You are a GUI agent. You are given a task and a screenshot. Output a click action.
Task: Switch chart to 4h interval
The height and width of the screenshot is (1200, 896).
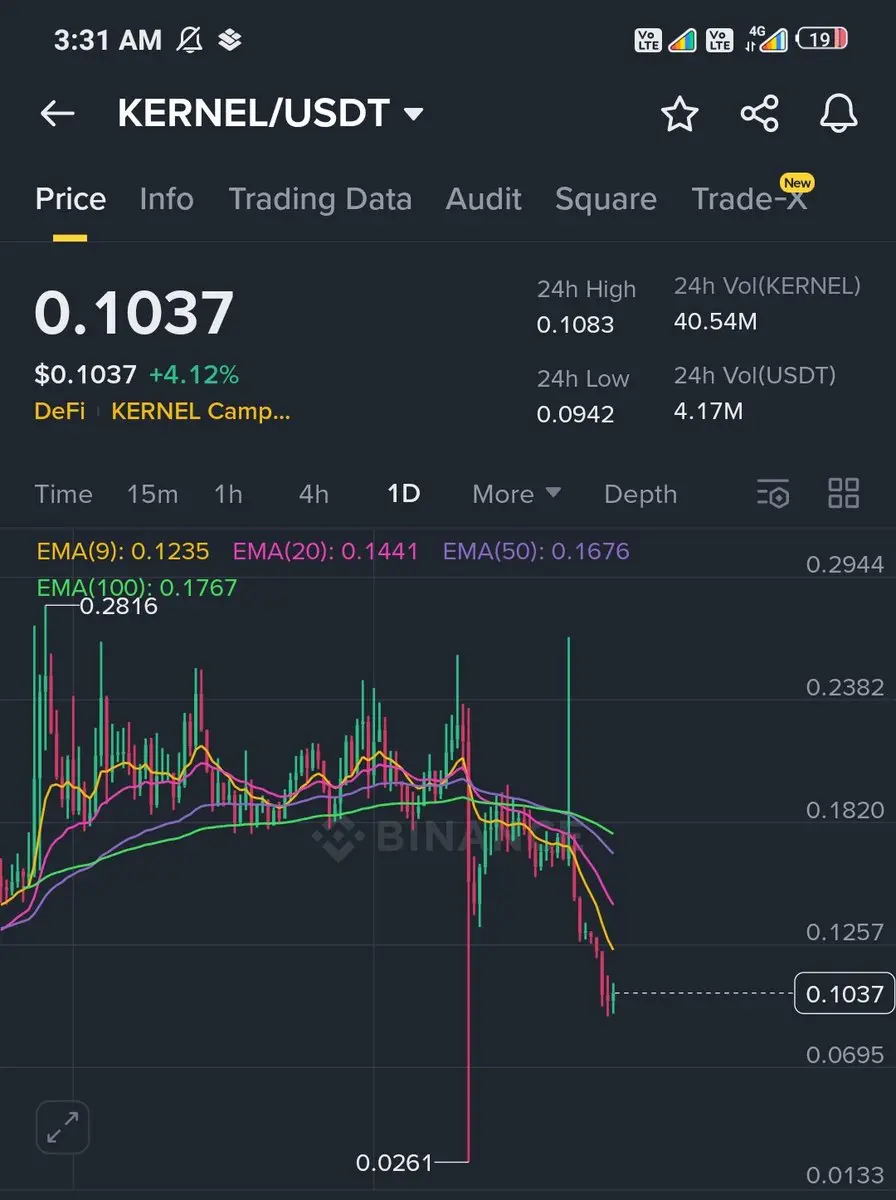[314, 494]
